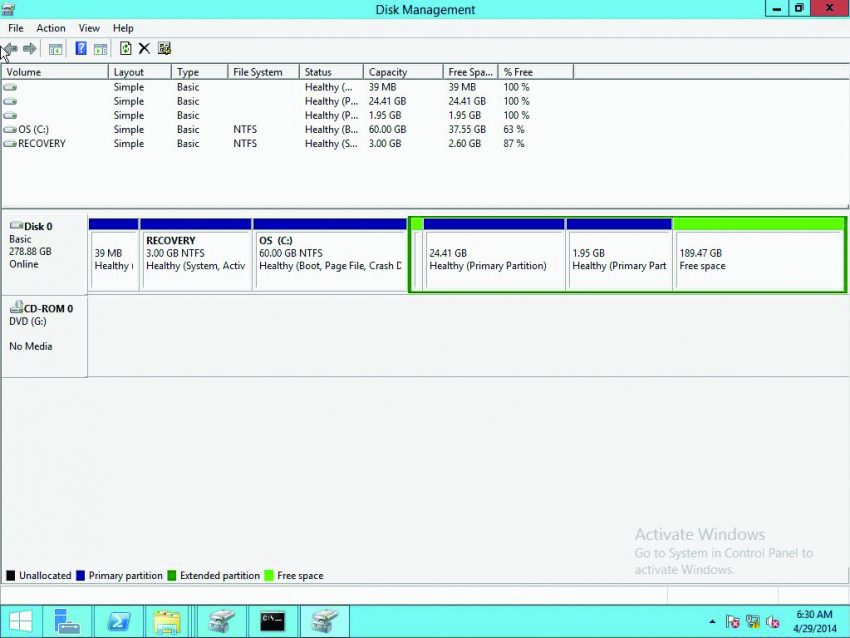Viewport: 850px width, 638px height.
Task: Click the Rescan Disks toolbar icon
Action: [164, 48]
